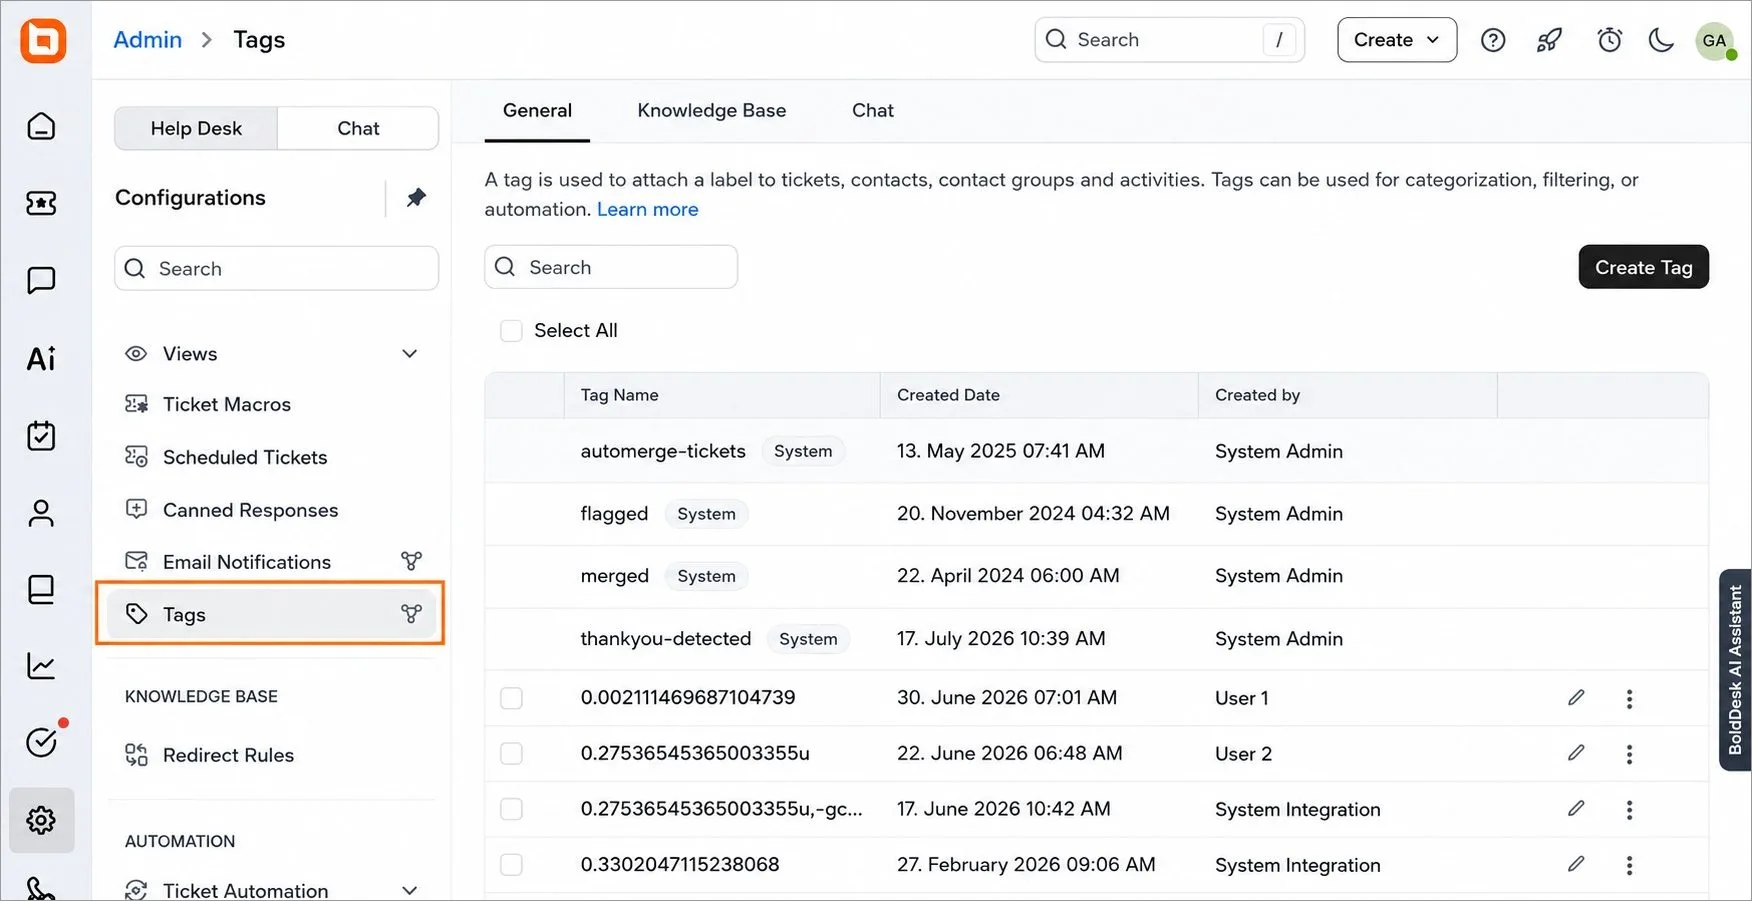Click the automerge-tickets tag name
1752x901 pixels.
663,451
